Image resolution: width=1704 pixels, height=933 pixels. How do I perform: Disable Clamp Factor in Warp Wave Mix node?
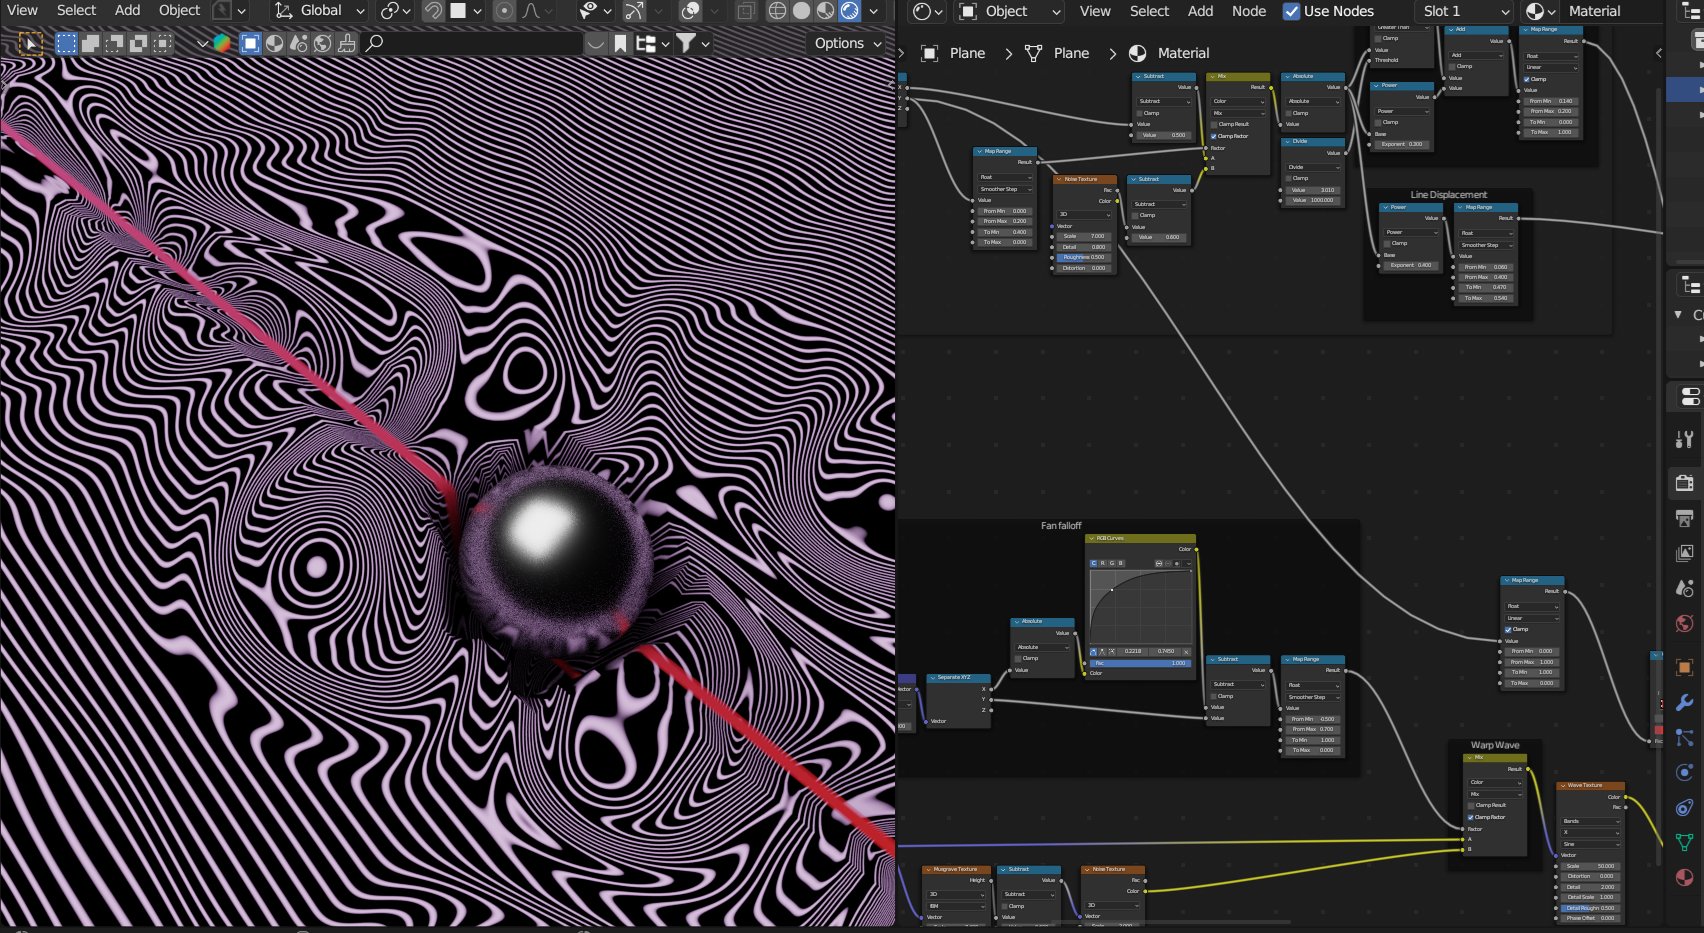tap(1471, 817)
